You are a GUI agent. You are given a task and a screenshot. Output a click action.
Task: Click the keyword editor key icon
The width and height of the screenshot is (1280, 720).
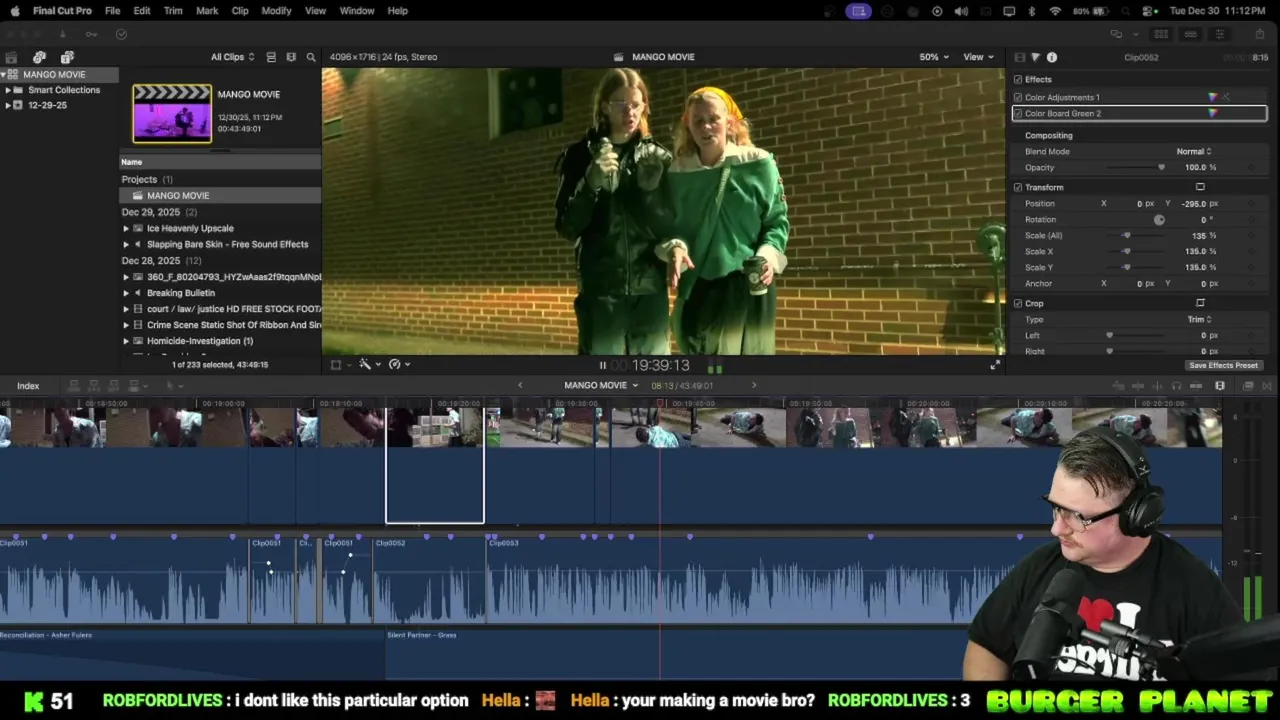click(91, 34)
